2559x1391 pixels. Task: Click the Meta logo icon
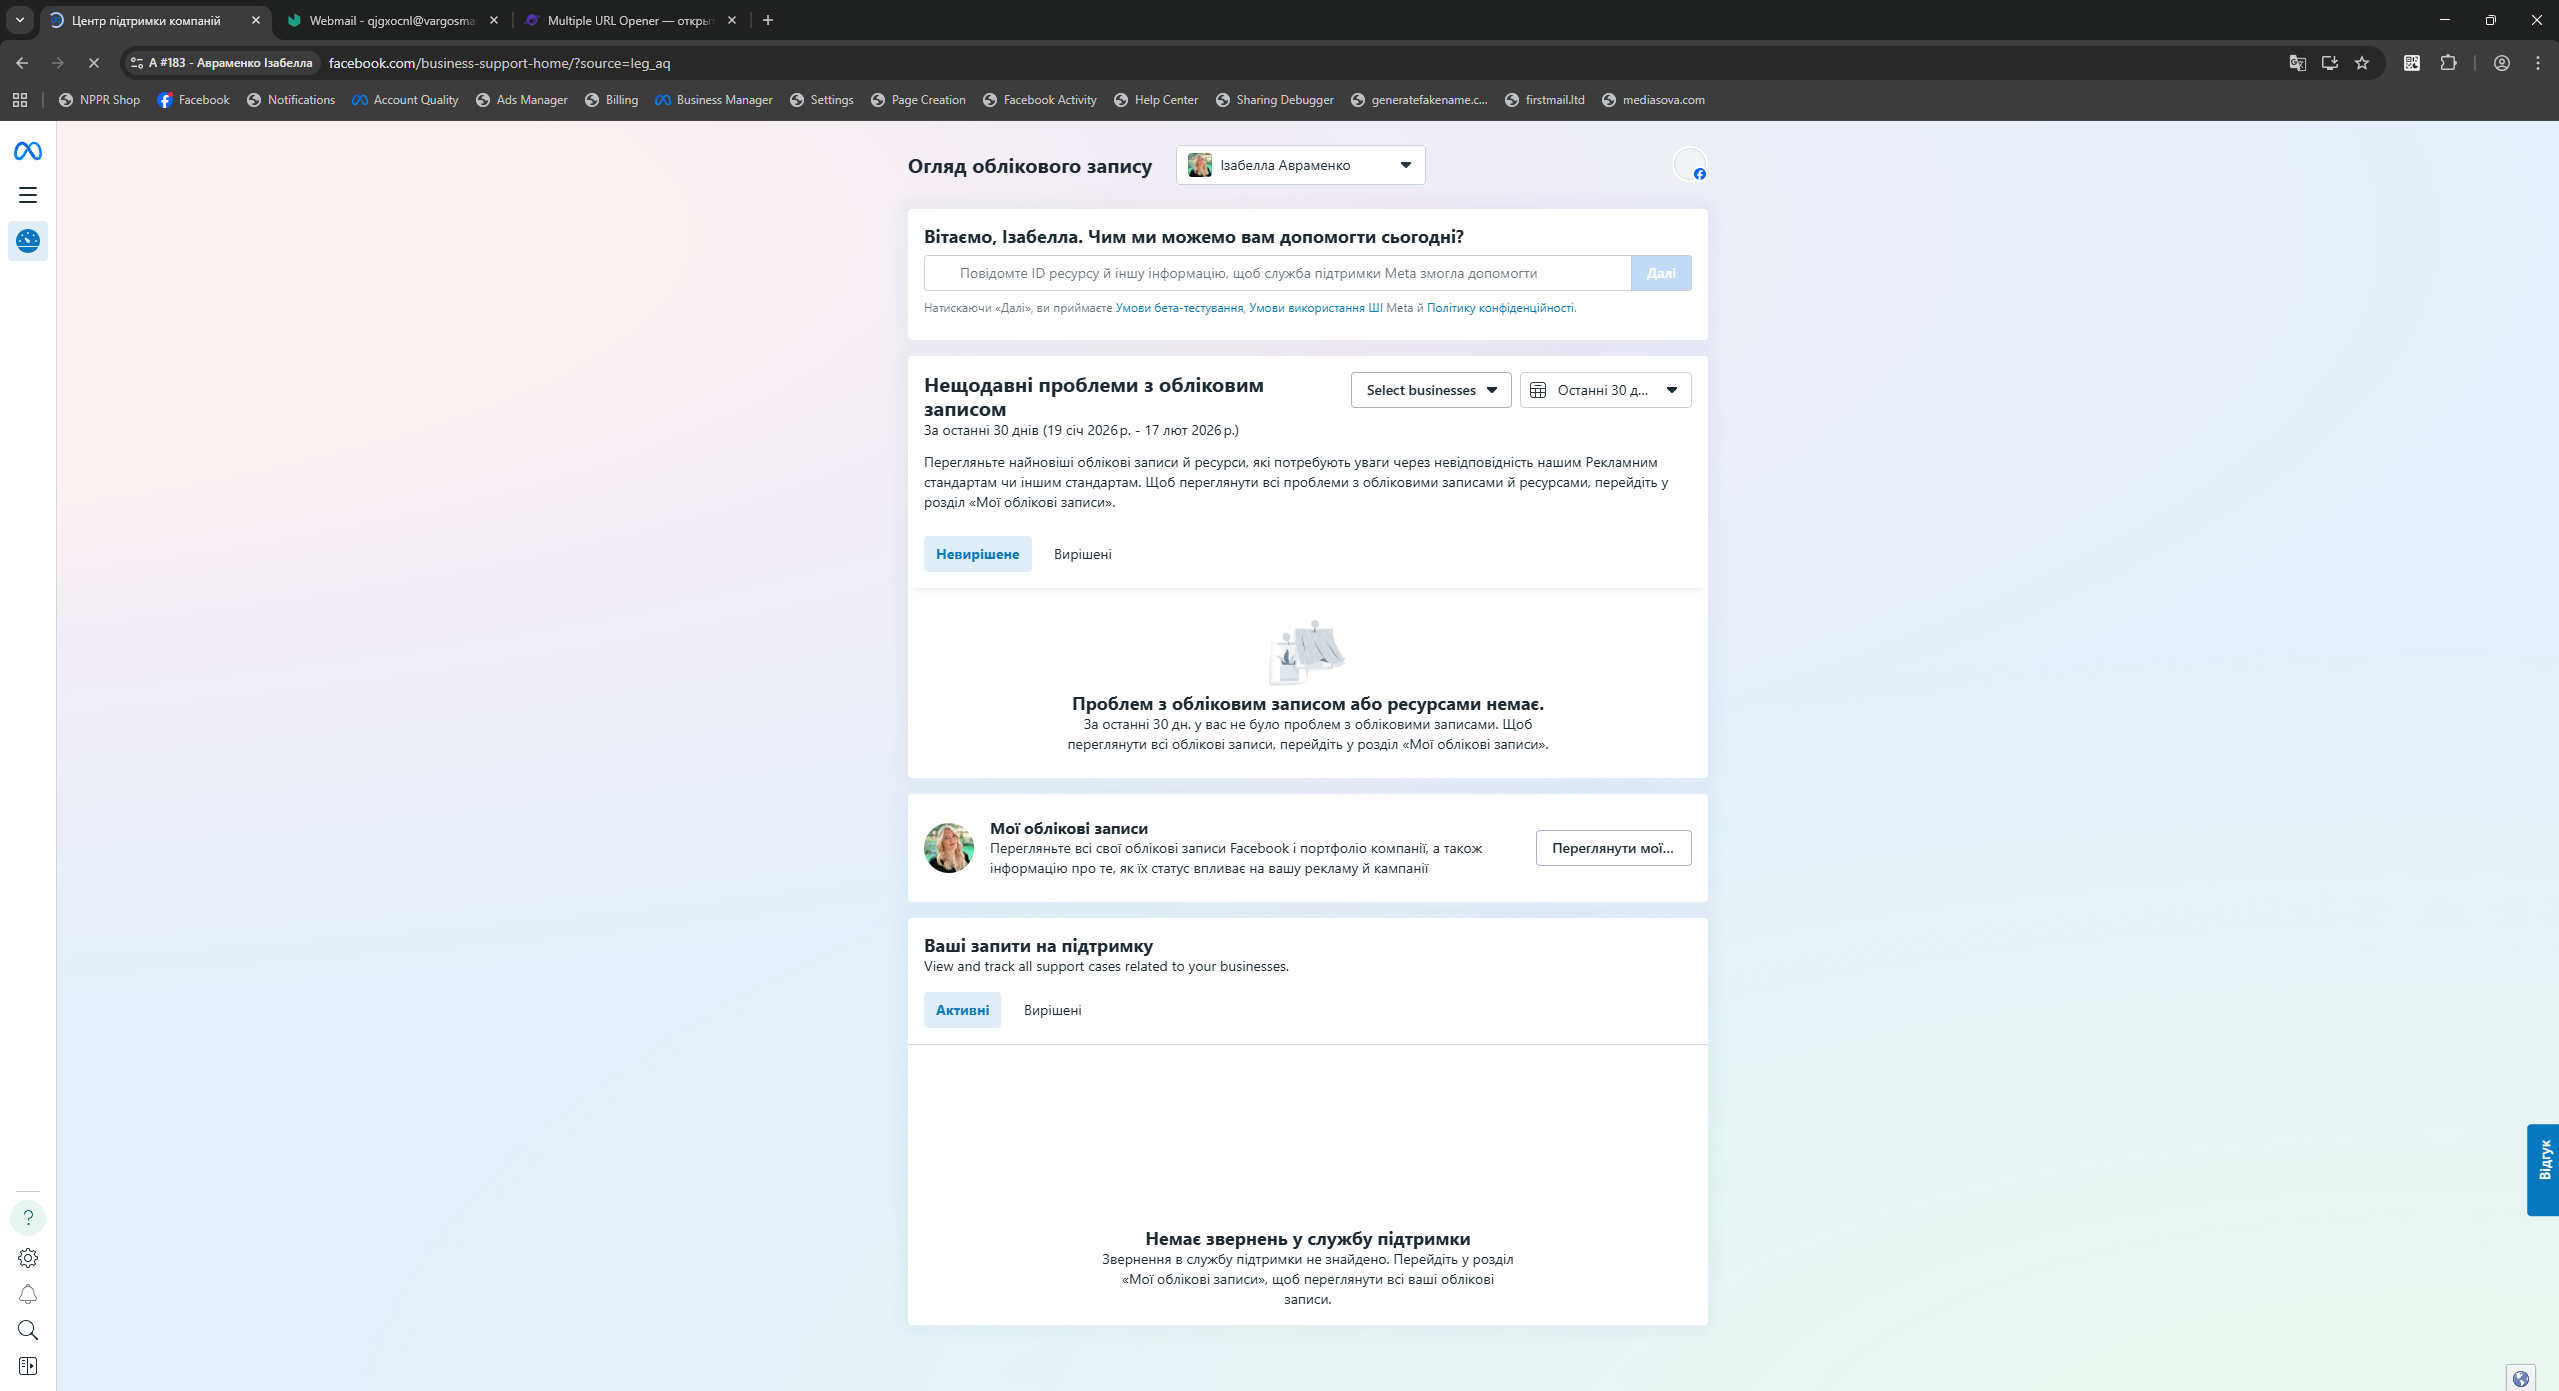pyautogui.click(x=27, y=151)
